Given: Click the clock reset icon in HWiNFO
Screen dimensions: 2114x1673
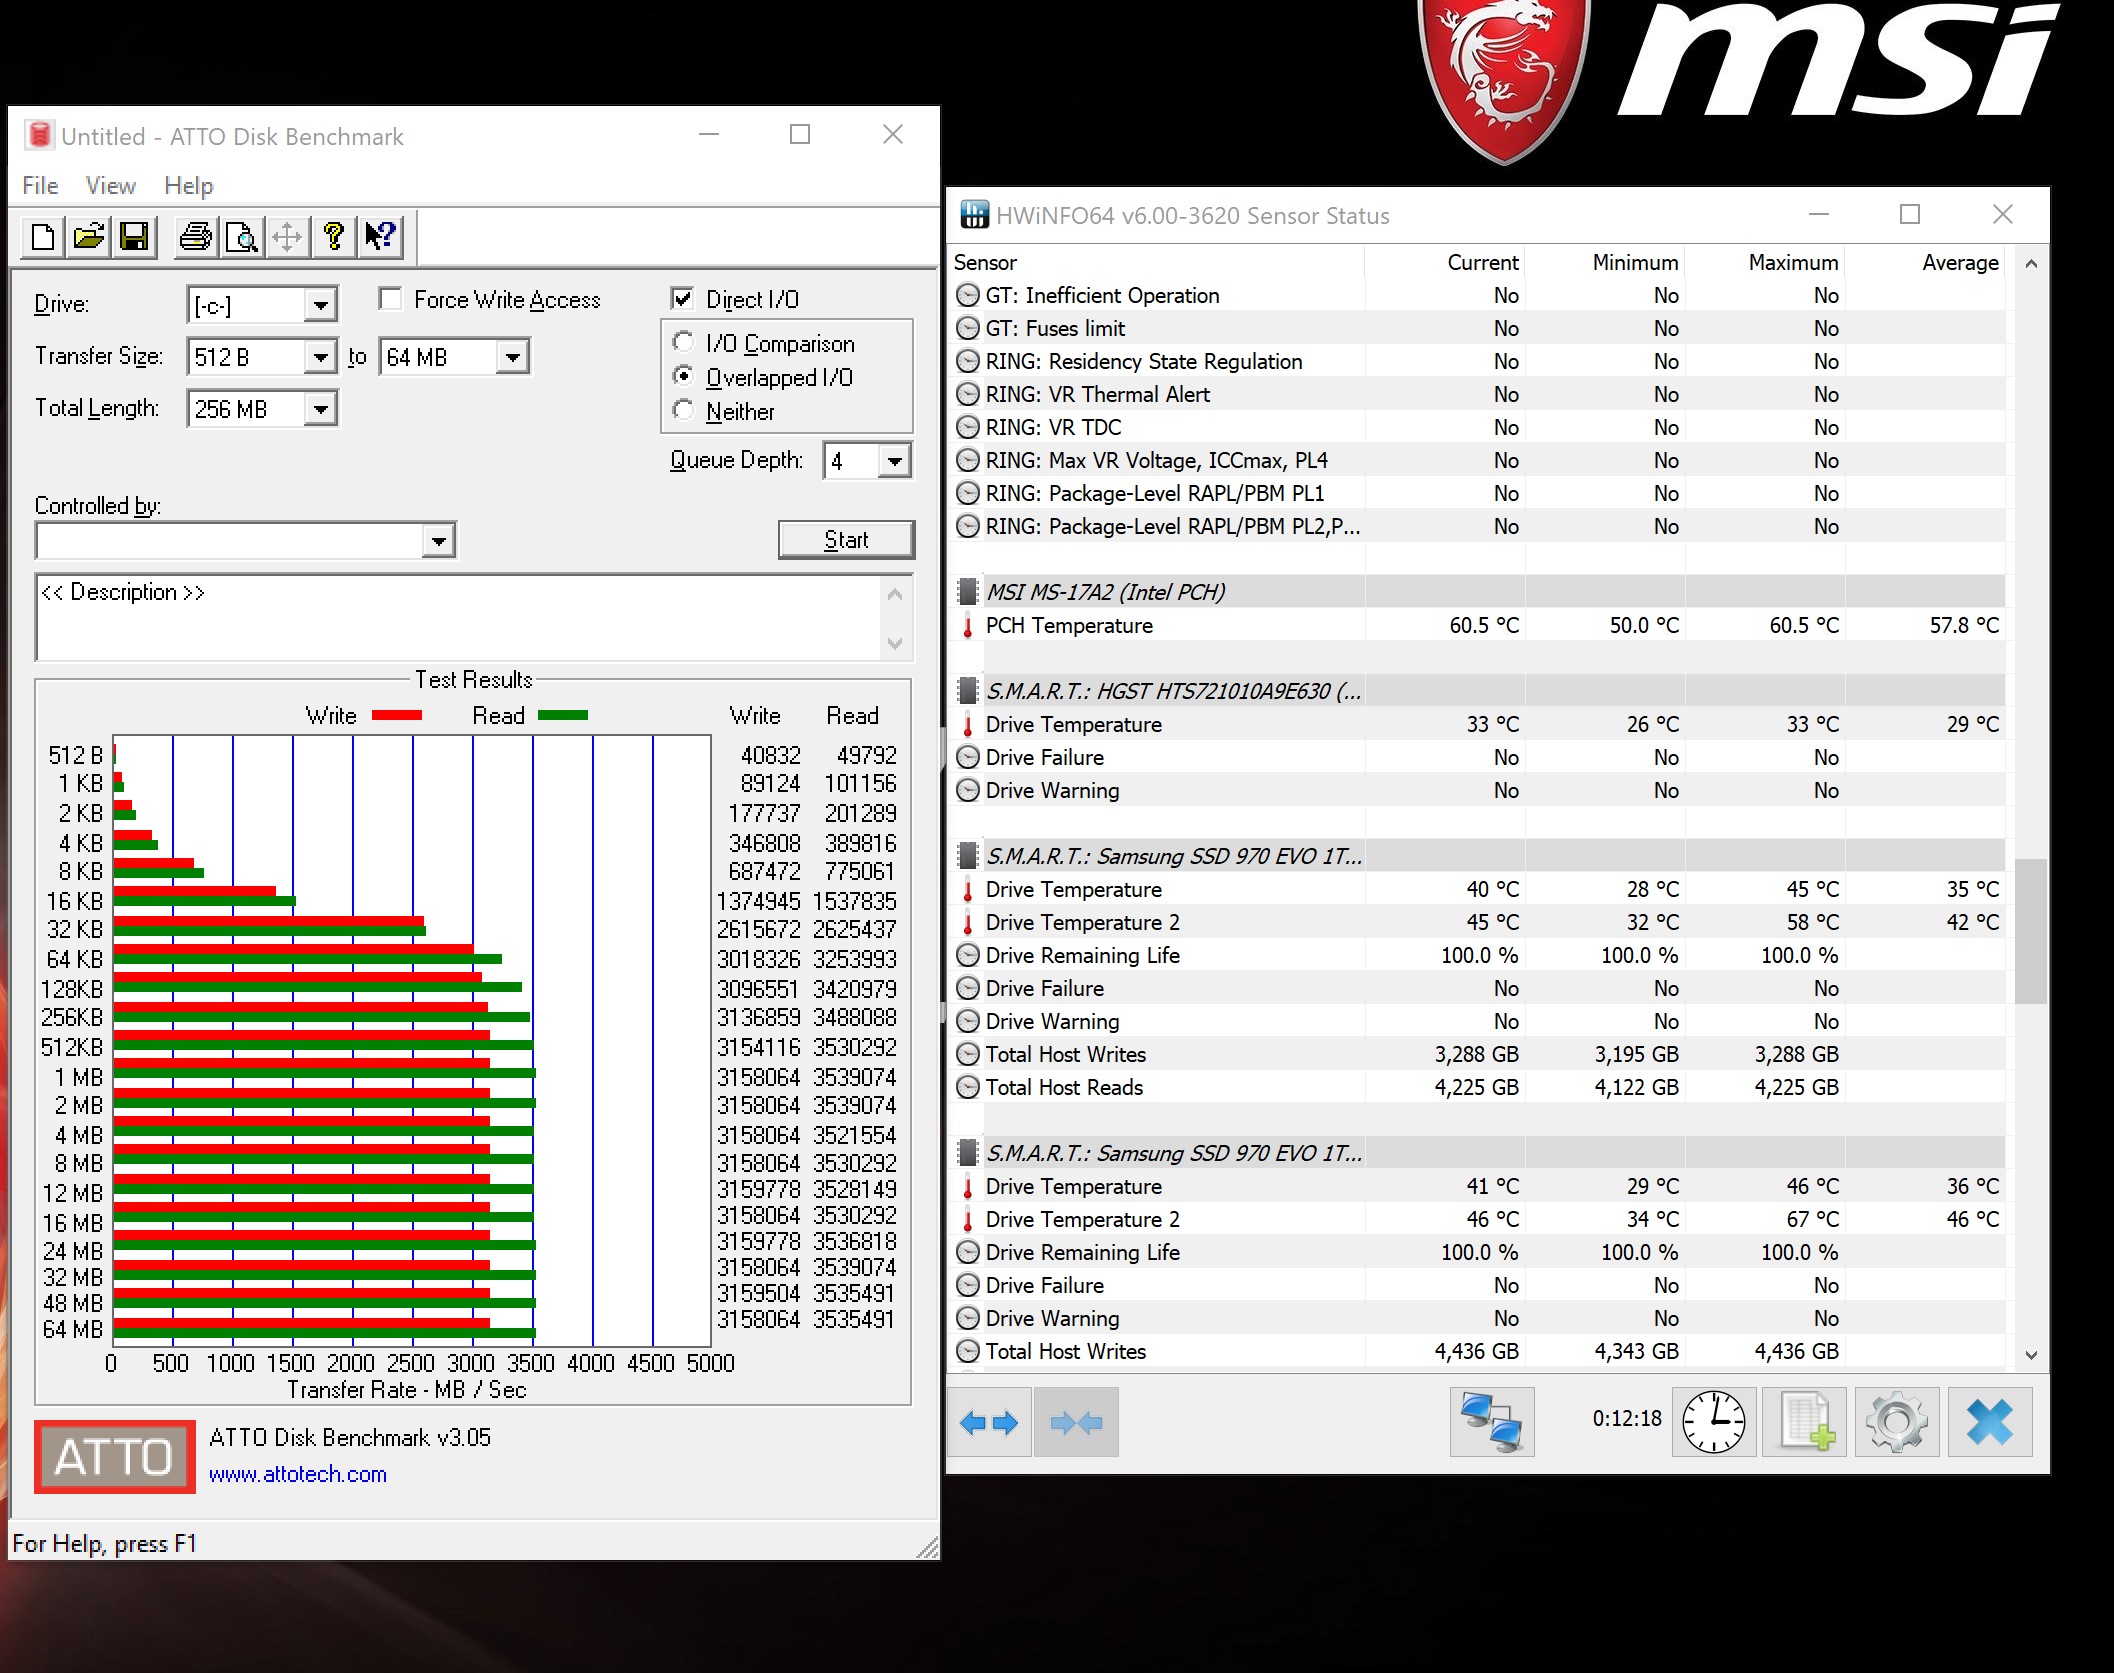Looking at the screenshot, I should click(1714, 1422).
